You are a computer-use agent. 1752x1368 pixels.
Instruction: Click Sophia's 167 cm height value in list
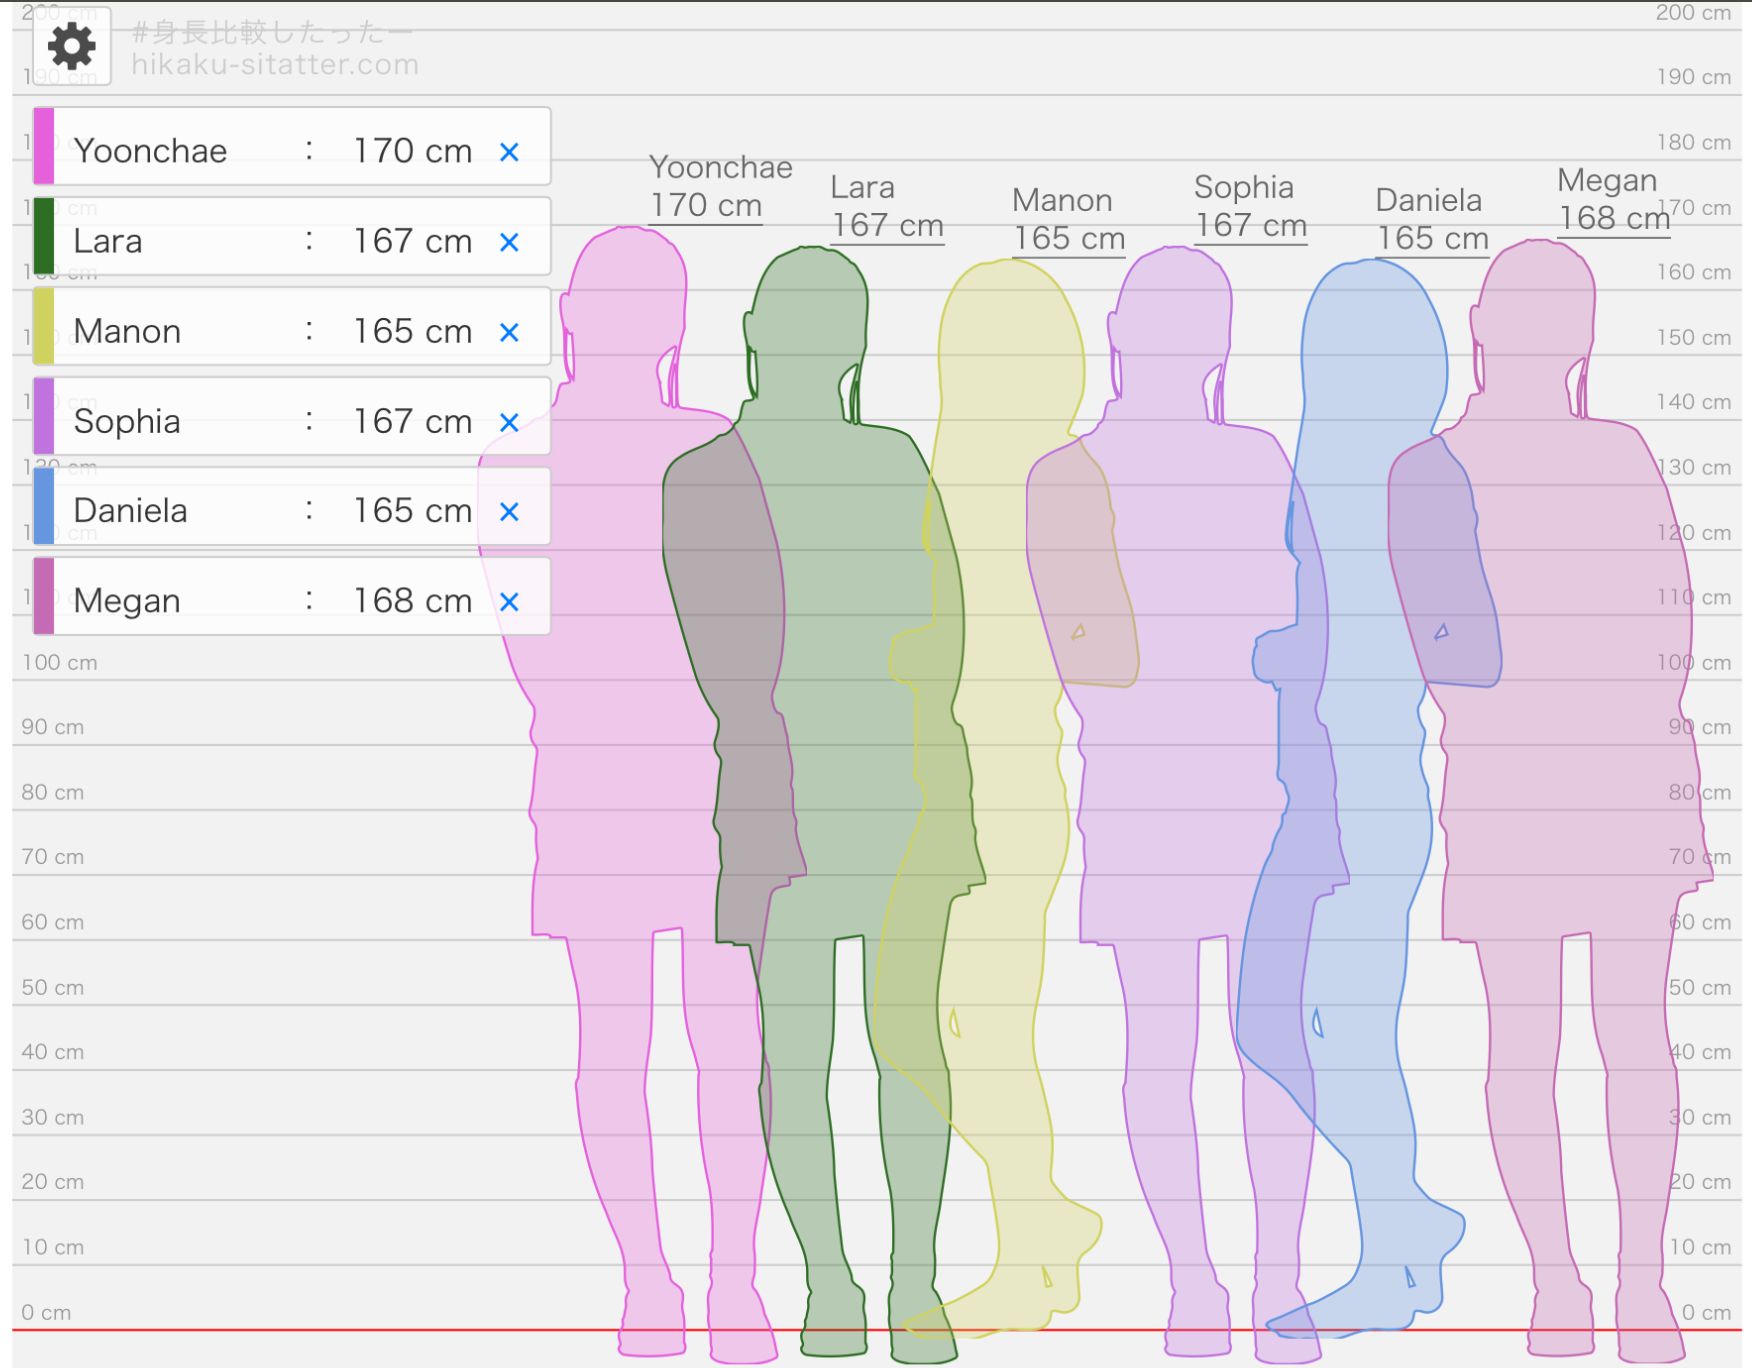tap(412, 421)
